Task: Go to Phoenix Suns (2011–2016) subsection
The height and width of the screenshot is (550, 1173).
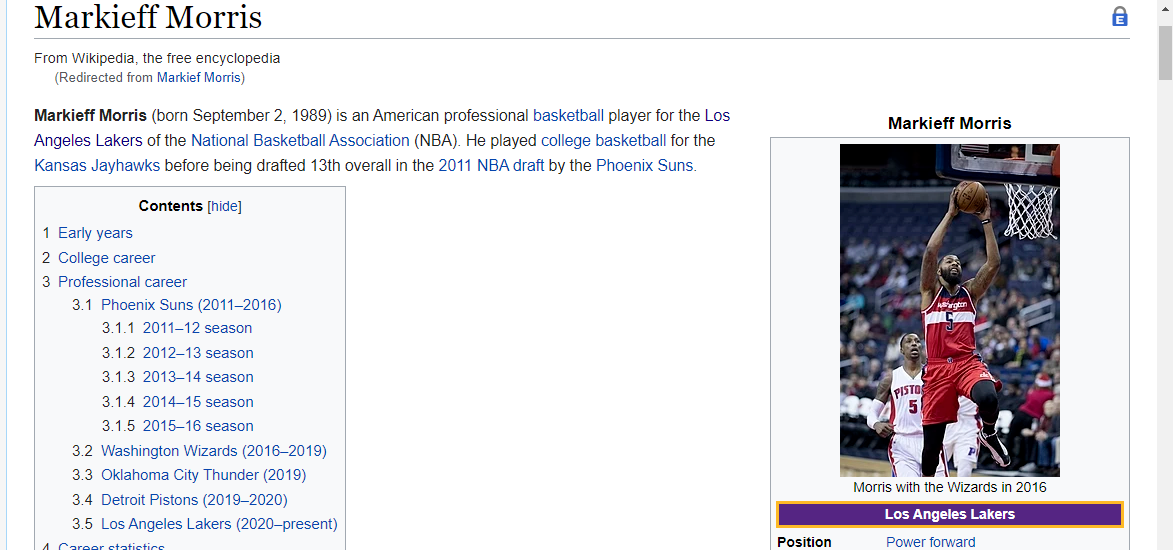Action: click(192, 305)
